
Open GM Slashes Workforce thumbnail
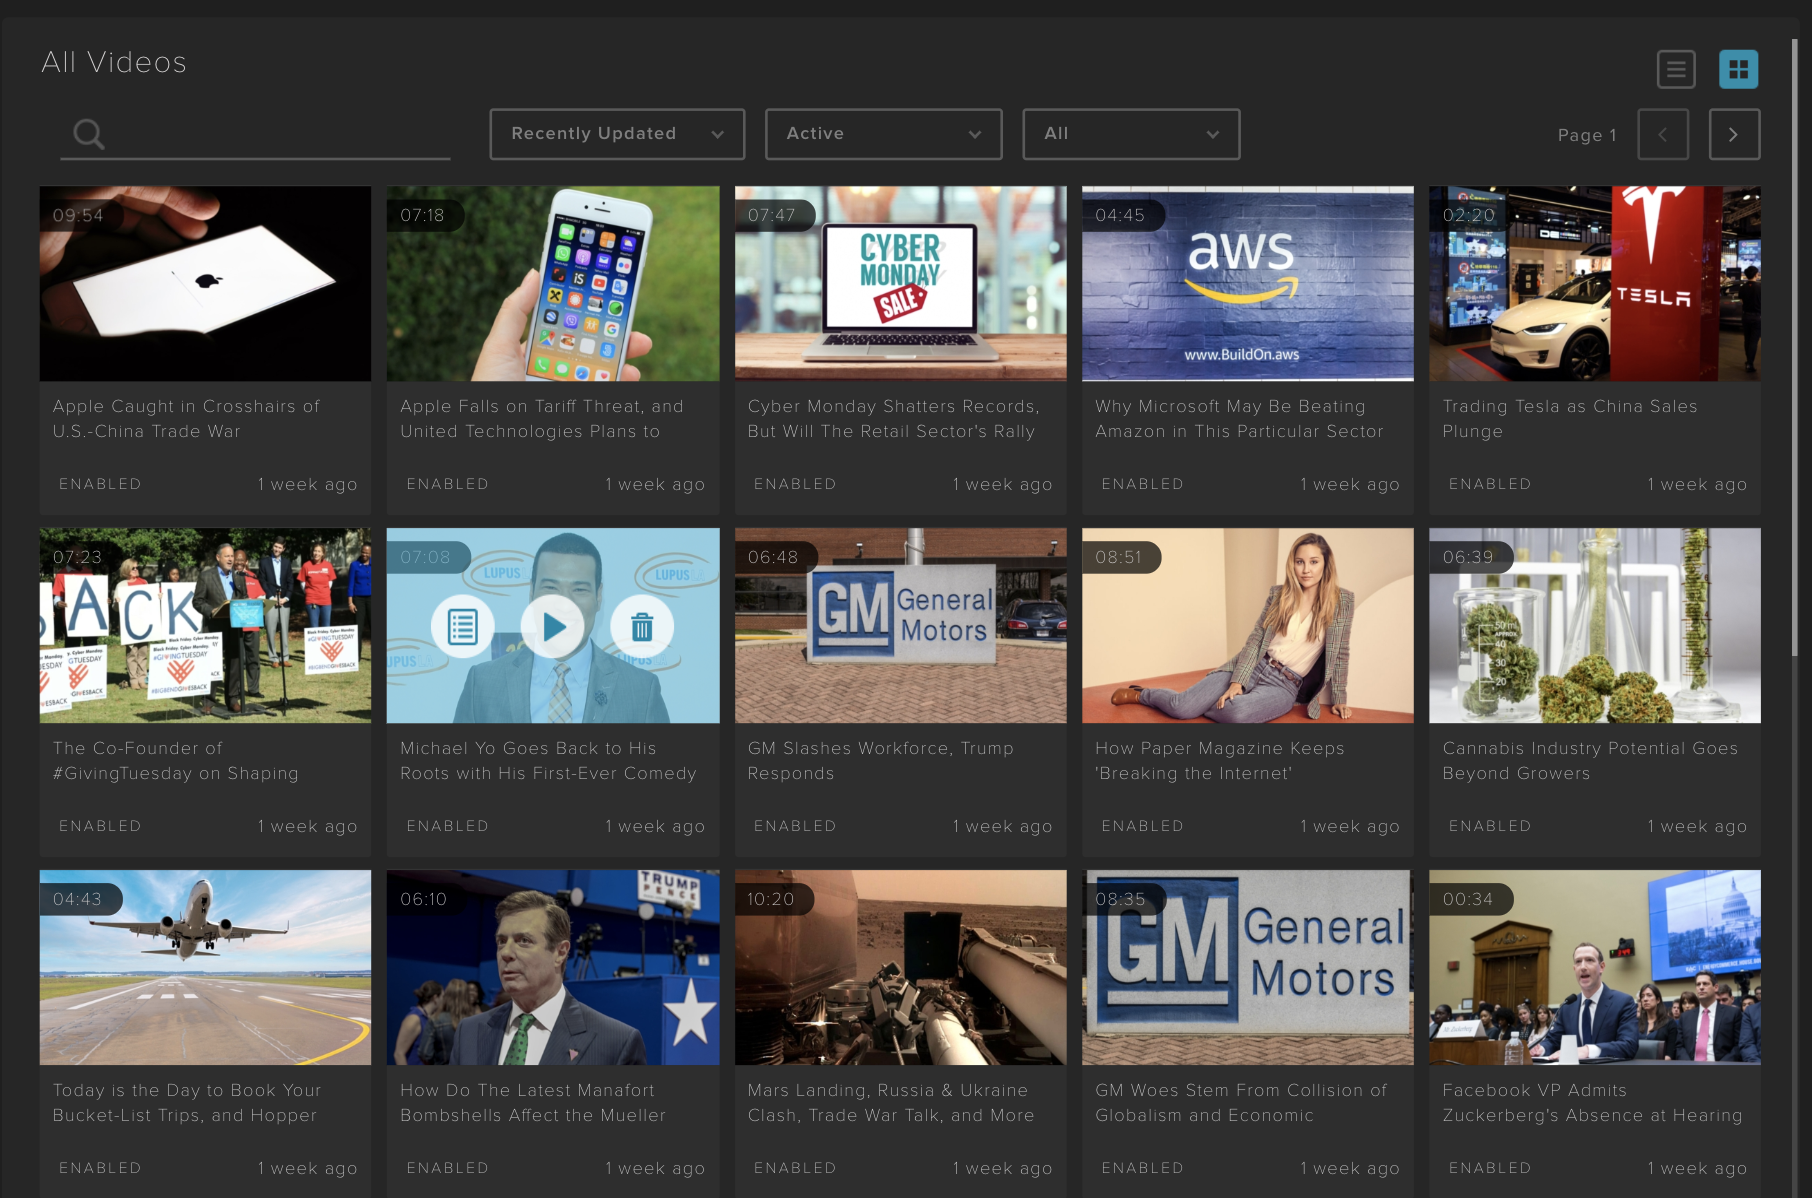point(900,626)
